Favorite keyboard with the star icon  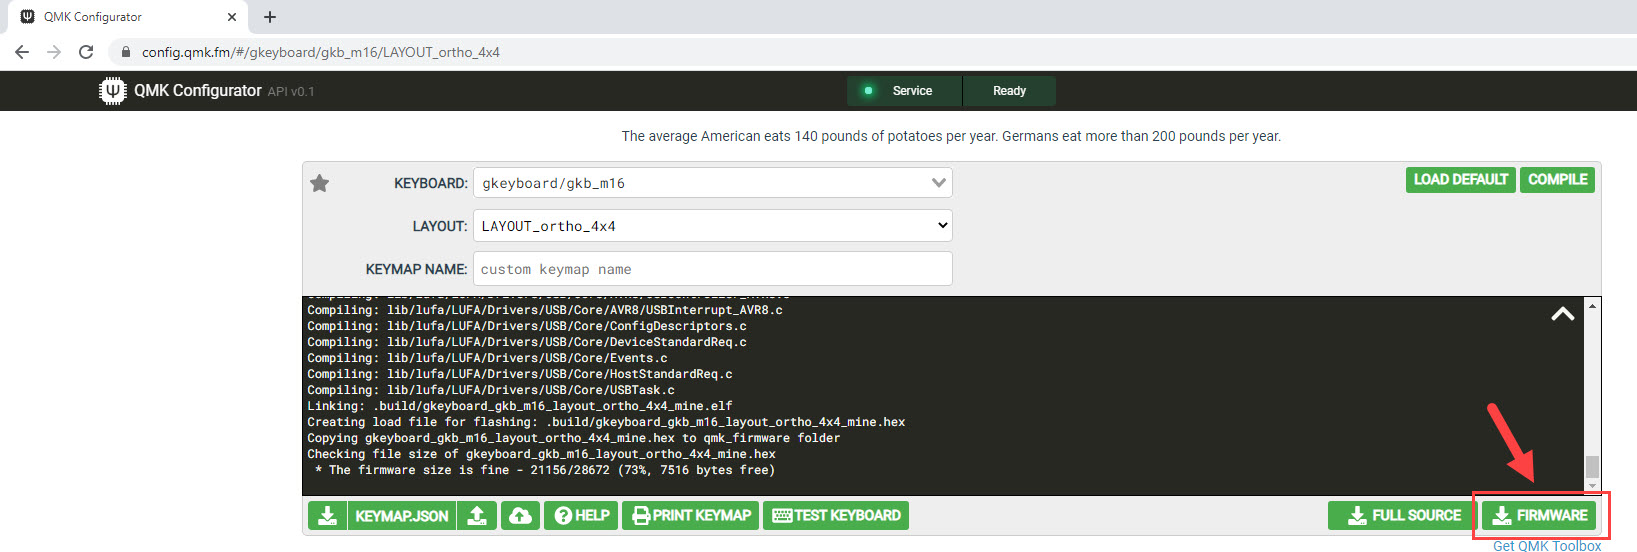click(320, 183)
